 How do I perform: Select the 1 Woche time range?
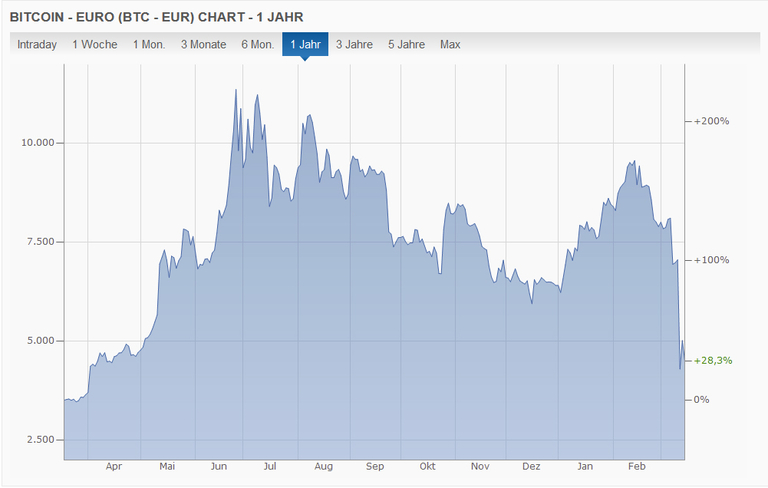pyautogui.click(x=95, y=44)
